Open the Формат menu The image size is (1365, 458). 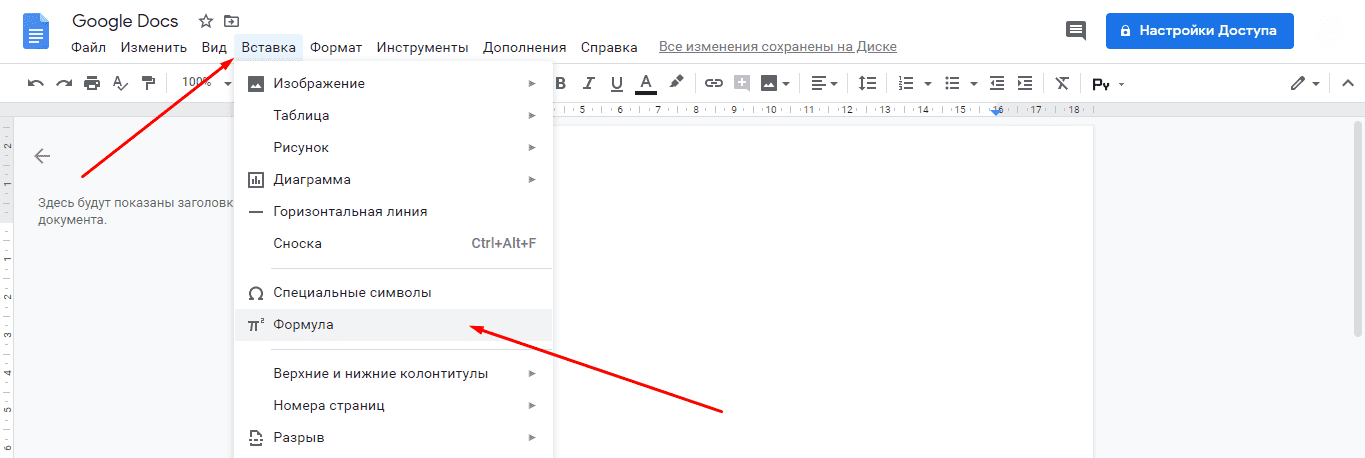(336, 47)
